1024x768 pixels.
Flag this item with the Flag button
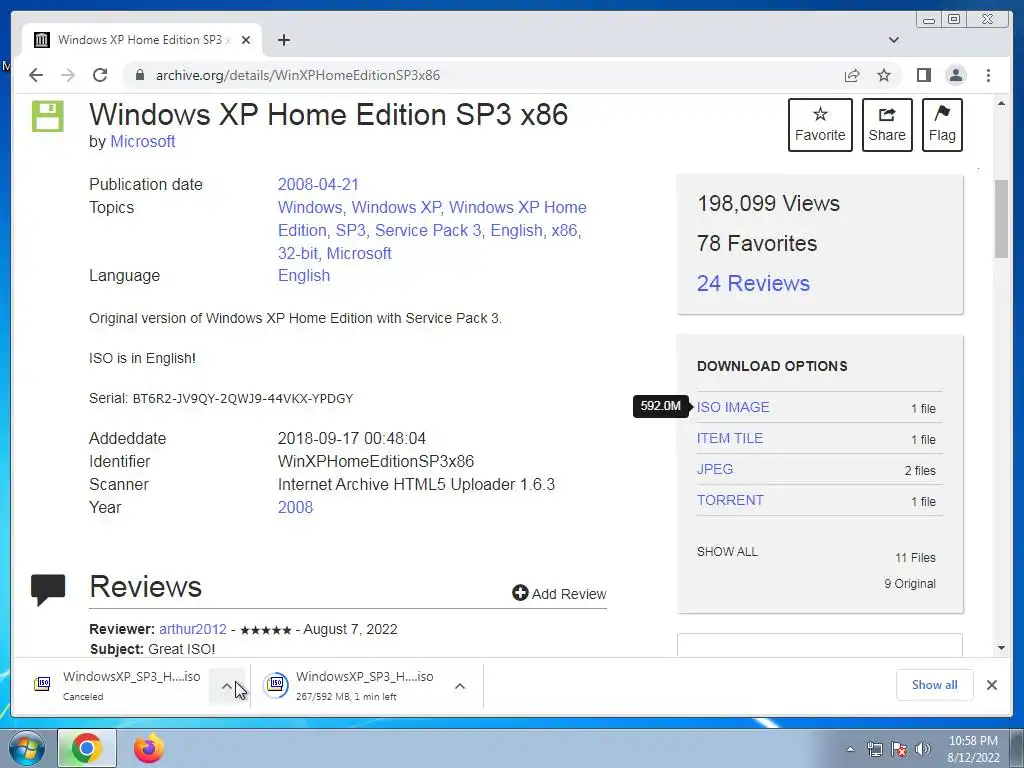pos(942,125)
